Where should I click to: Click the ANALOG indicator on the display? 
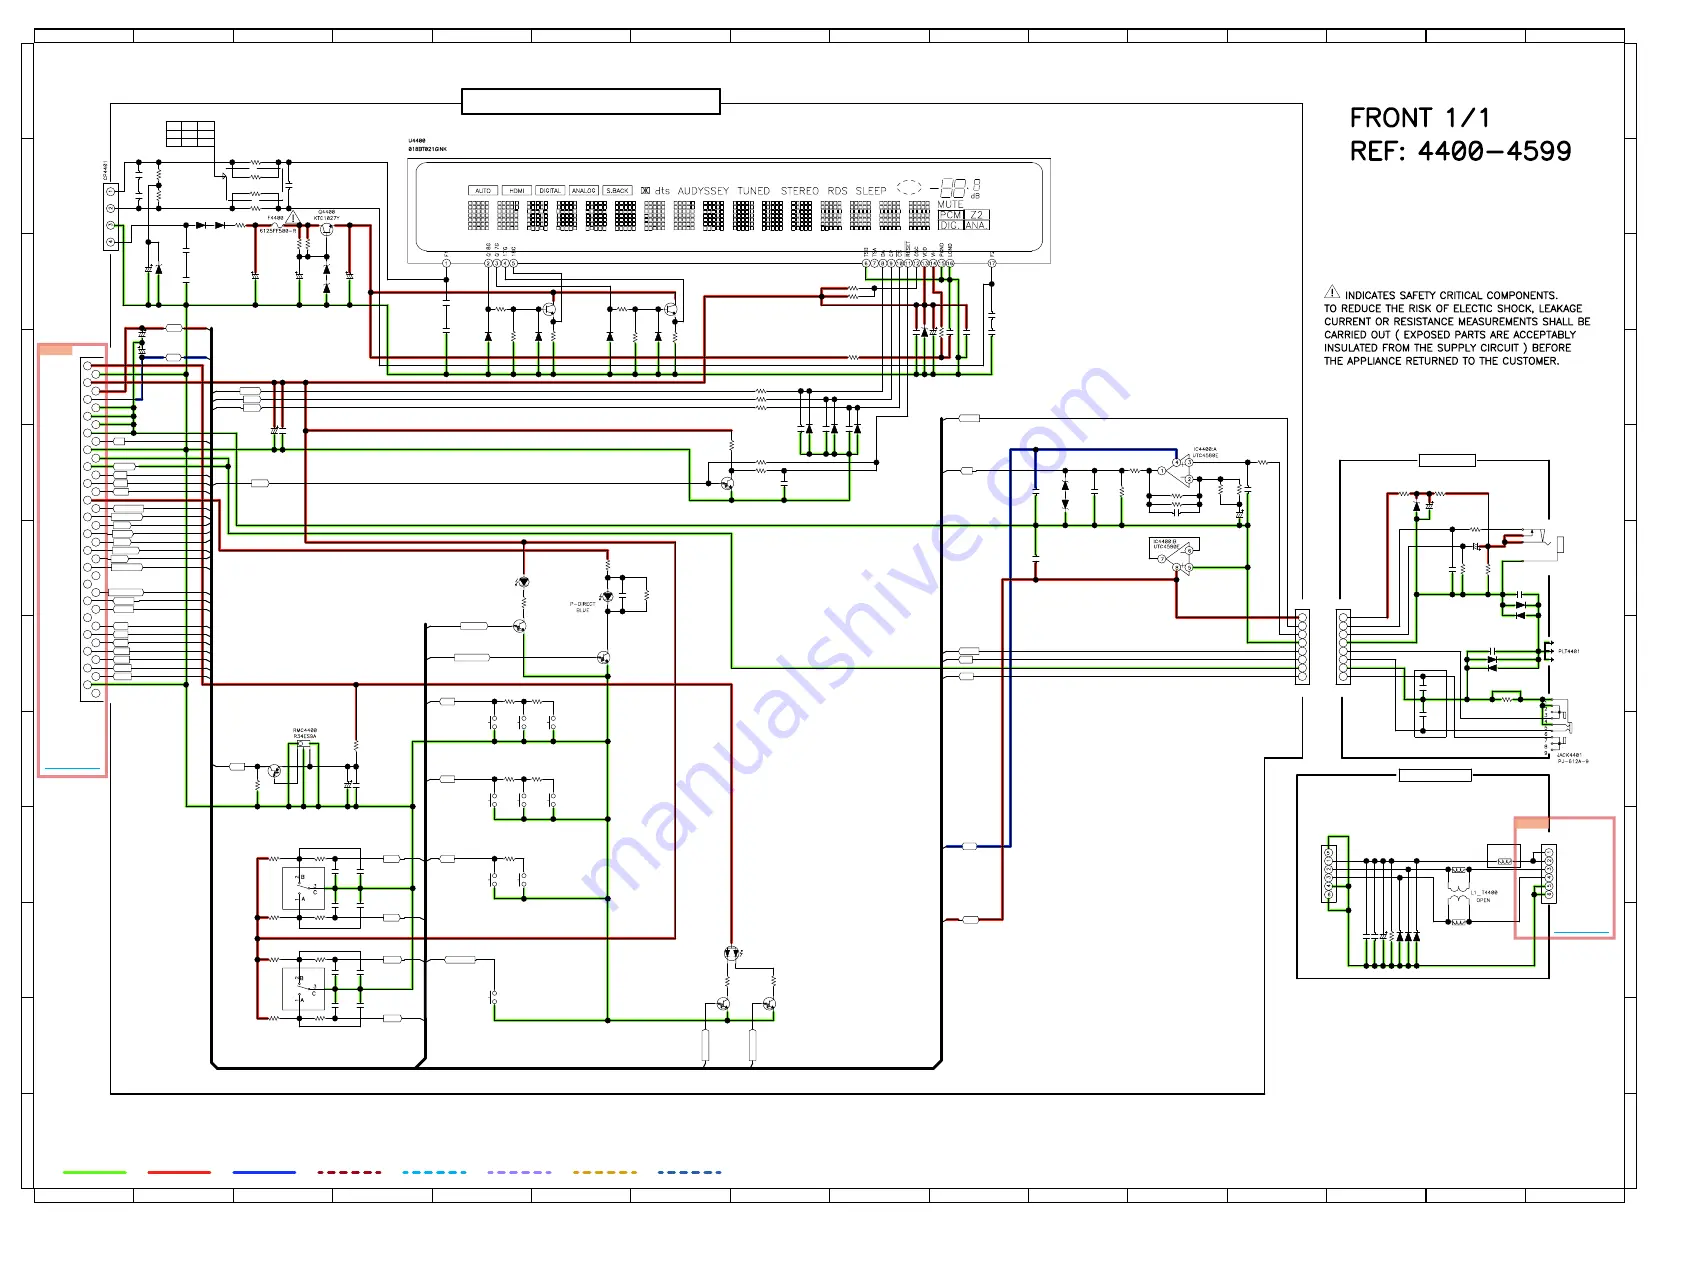[584, 190]
